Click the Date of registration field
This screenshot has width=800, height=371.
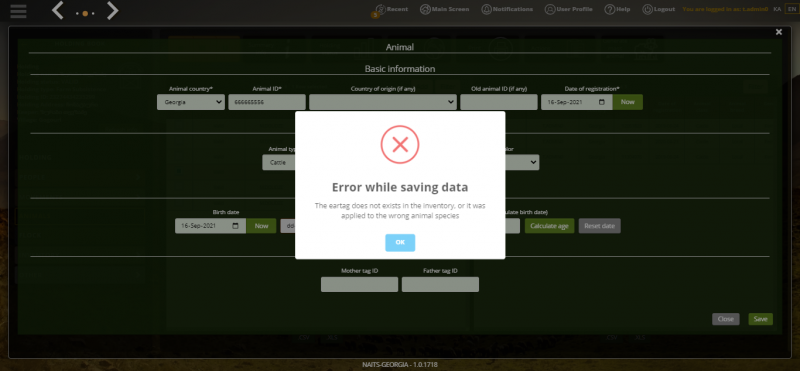click(577, 102)
